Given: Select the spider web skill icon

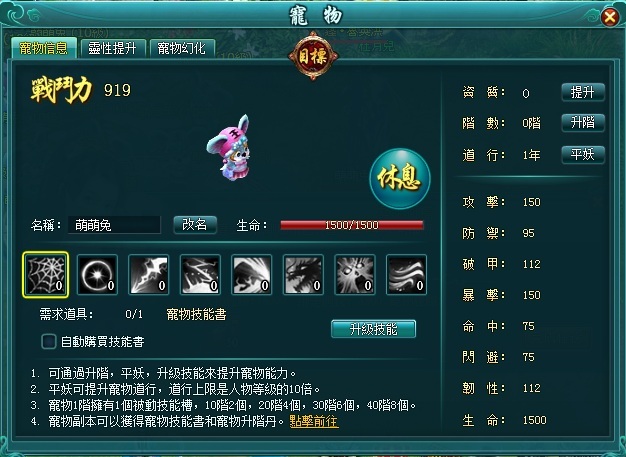Looking at the screenshot, I should click(x=46, y=275).
